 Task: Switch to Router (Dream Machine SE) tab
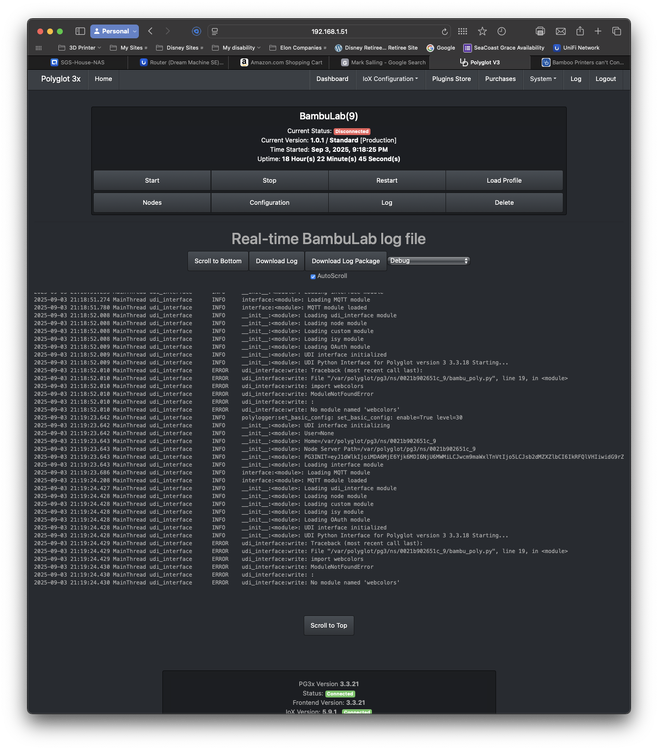[182, 62]
